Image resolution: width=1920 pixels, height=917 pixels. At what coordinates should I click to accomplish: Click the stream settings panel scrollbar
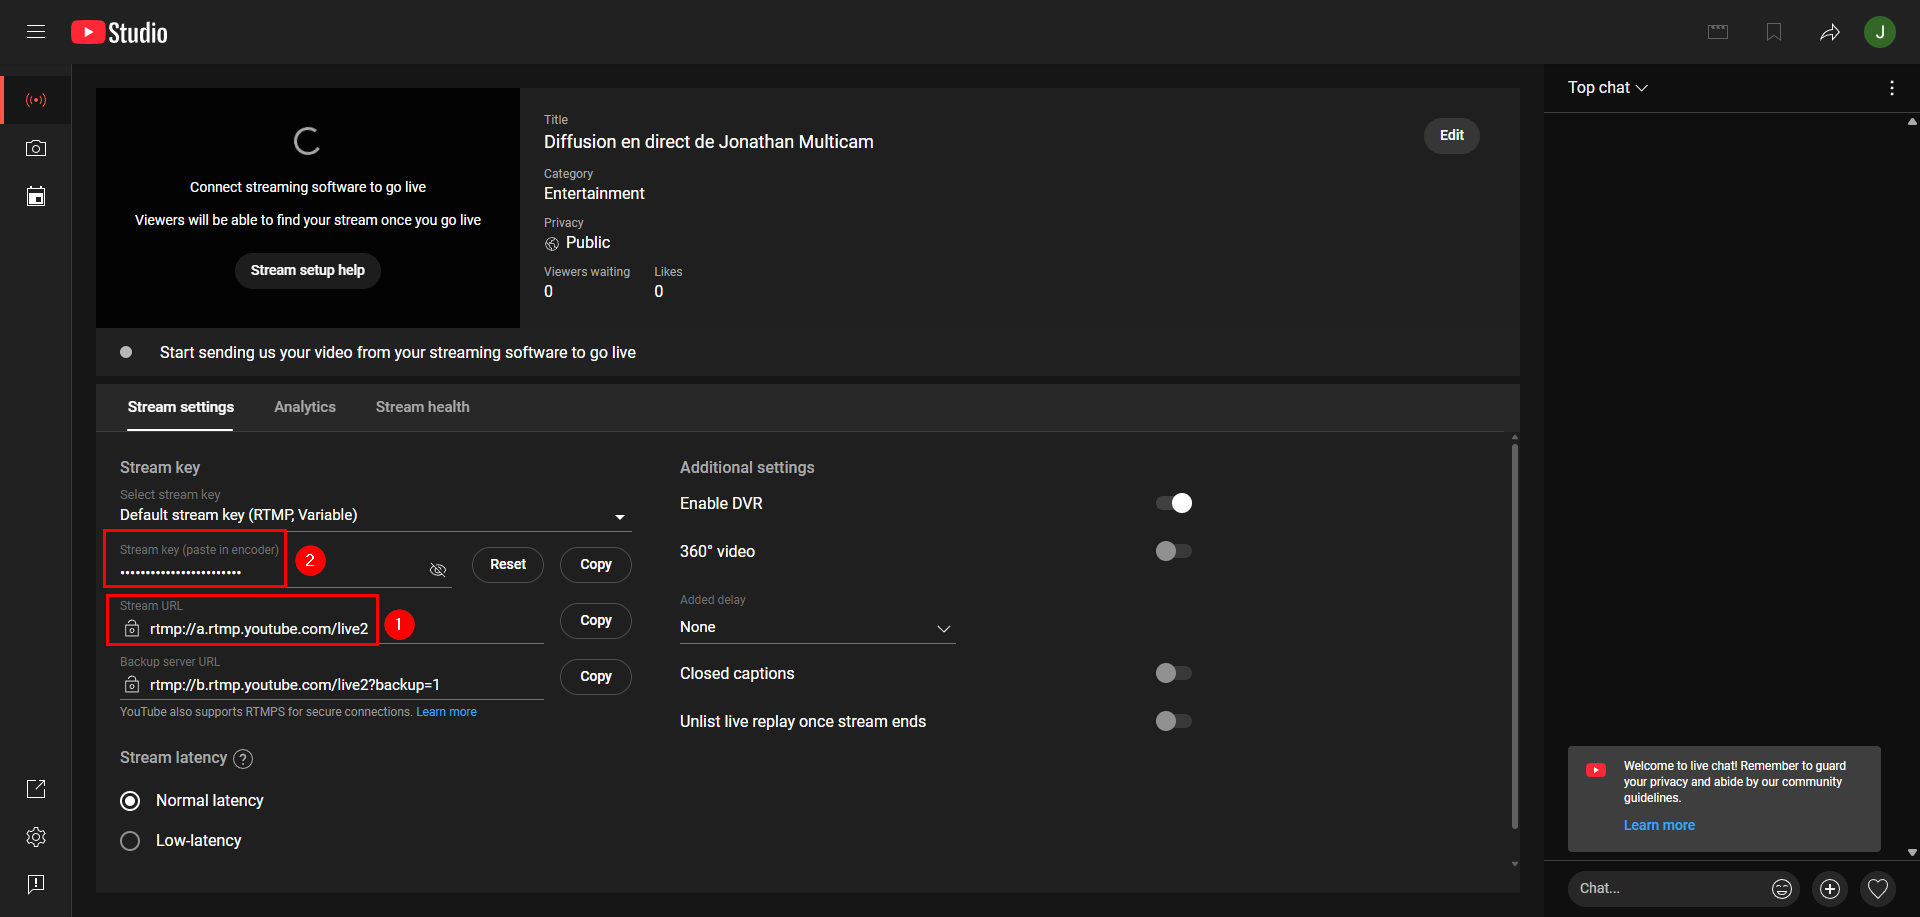click(x=1515, y=636)
